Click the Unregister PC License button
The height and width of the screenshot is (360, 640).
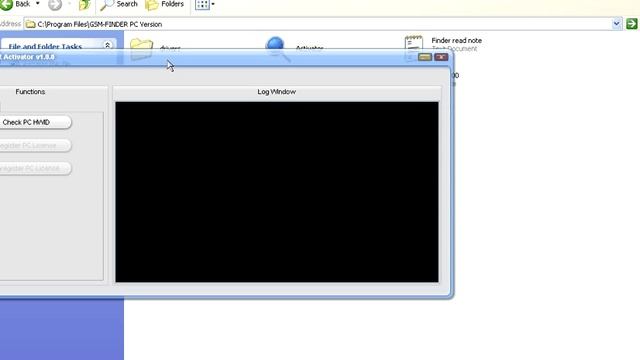pyautogui.click(x=35, y=168)
